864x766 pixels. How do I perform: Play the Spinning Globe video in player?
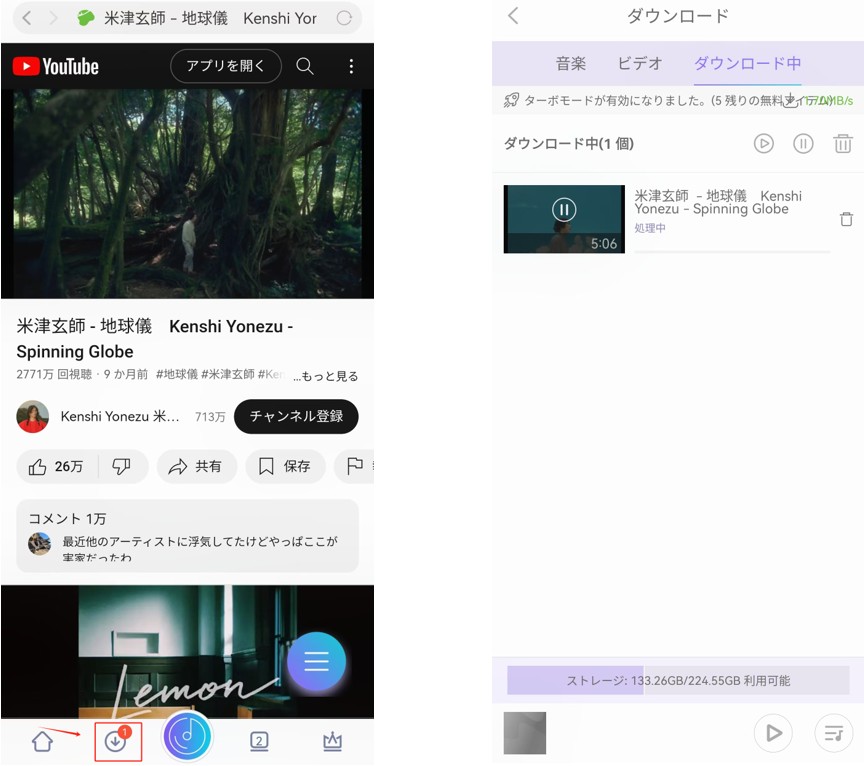coord(187,193)
